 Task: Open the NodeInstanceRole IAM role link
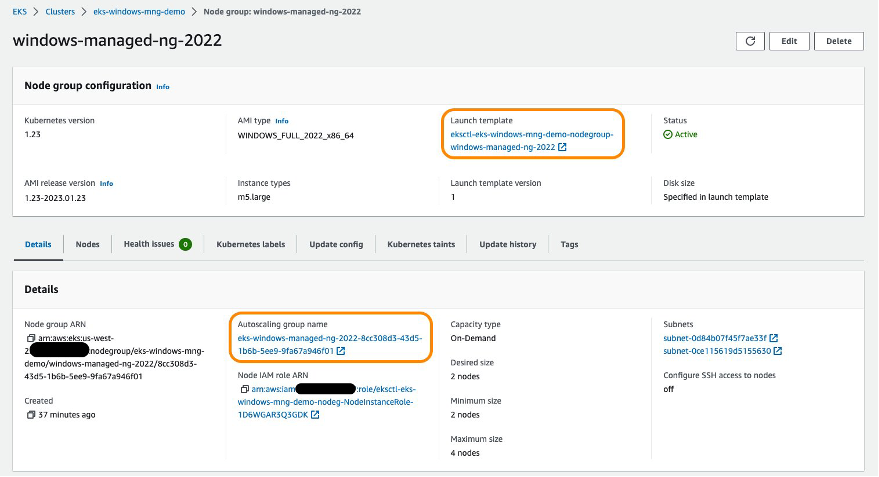[325, 402]
